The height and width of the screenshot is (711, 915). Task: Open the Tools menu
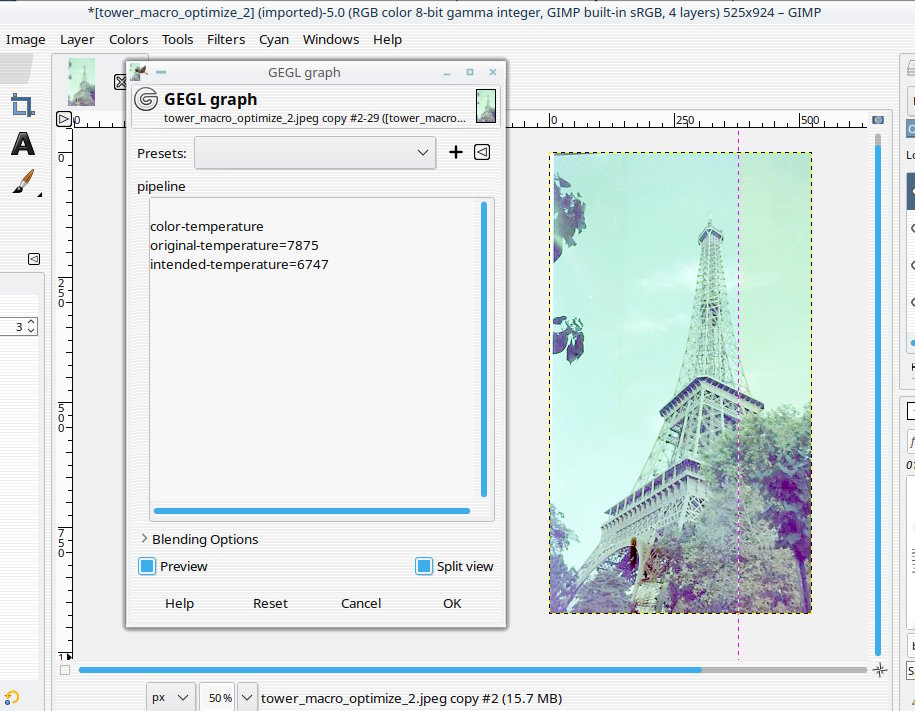click(177, 40)
